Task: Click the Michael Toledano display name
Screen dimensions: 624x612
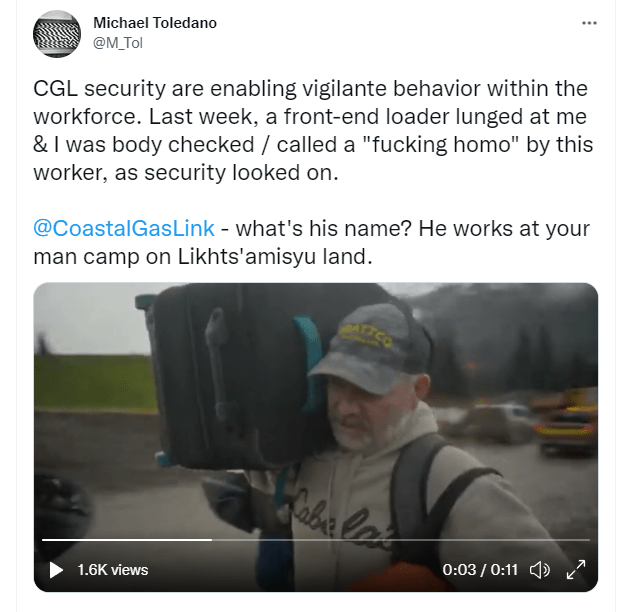Action: pos(155,23)
